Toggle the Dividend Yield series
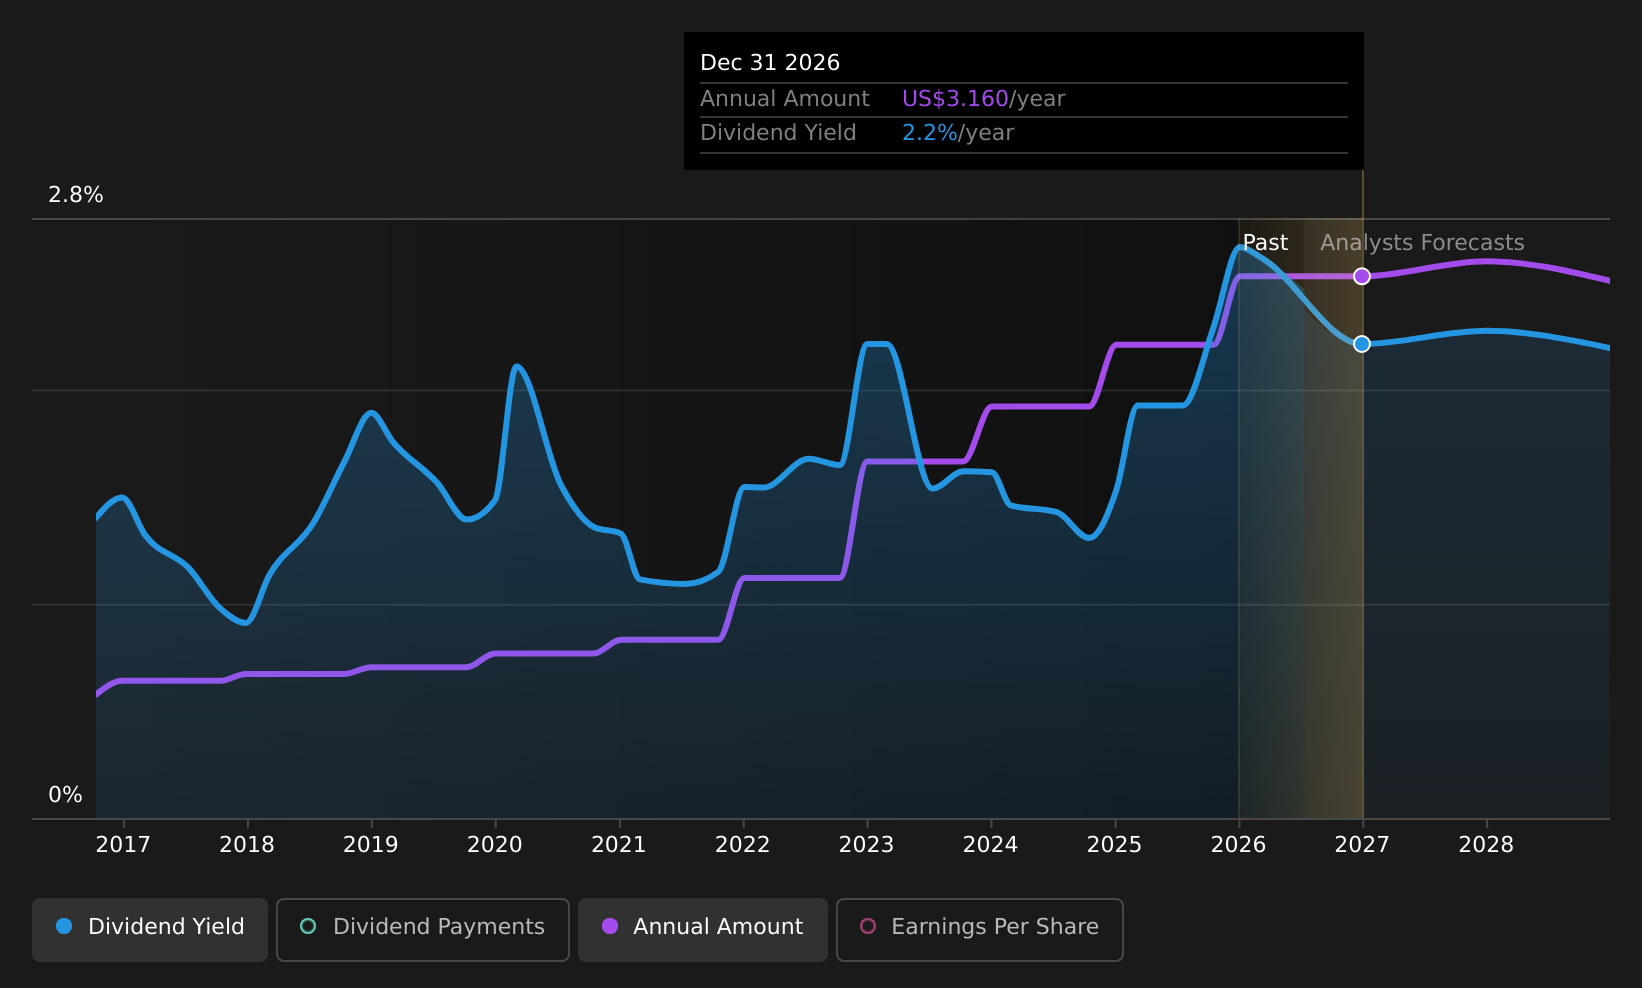This screenshot has height=988, width=1642. pyautogui.click(x=150, y=929)
